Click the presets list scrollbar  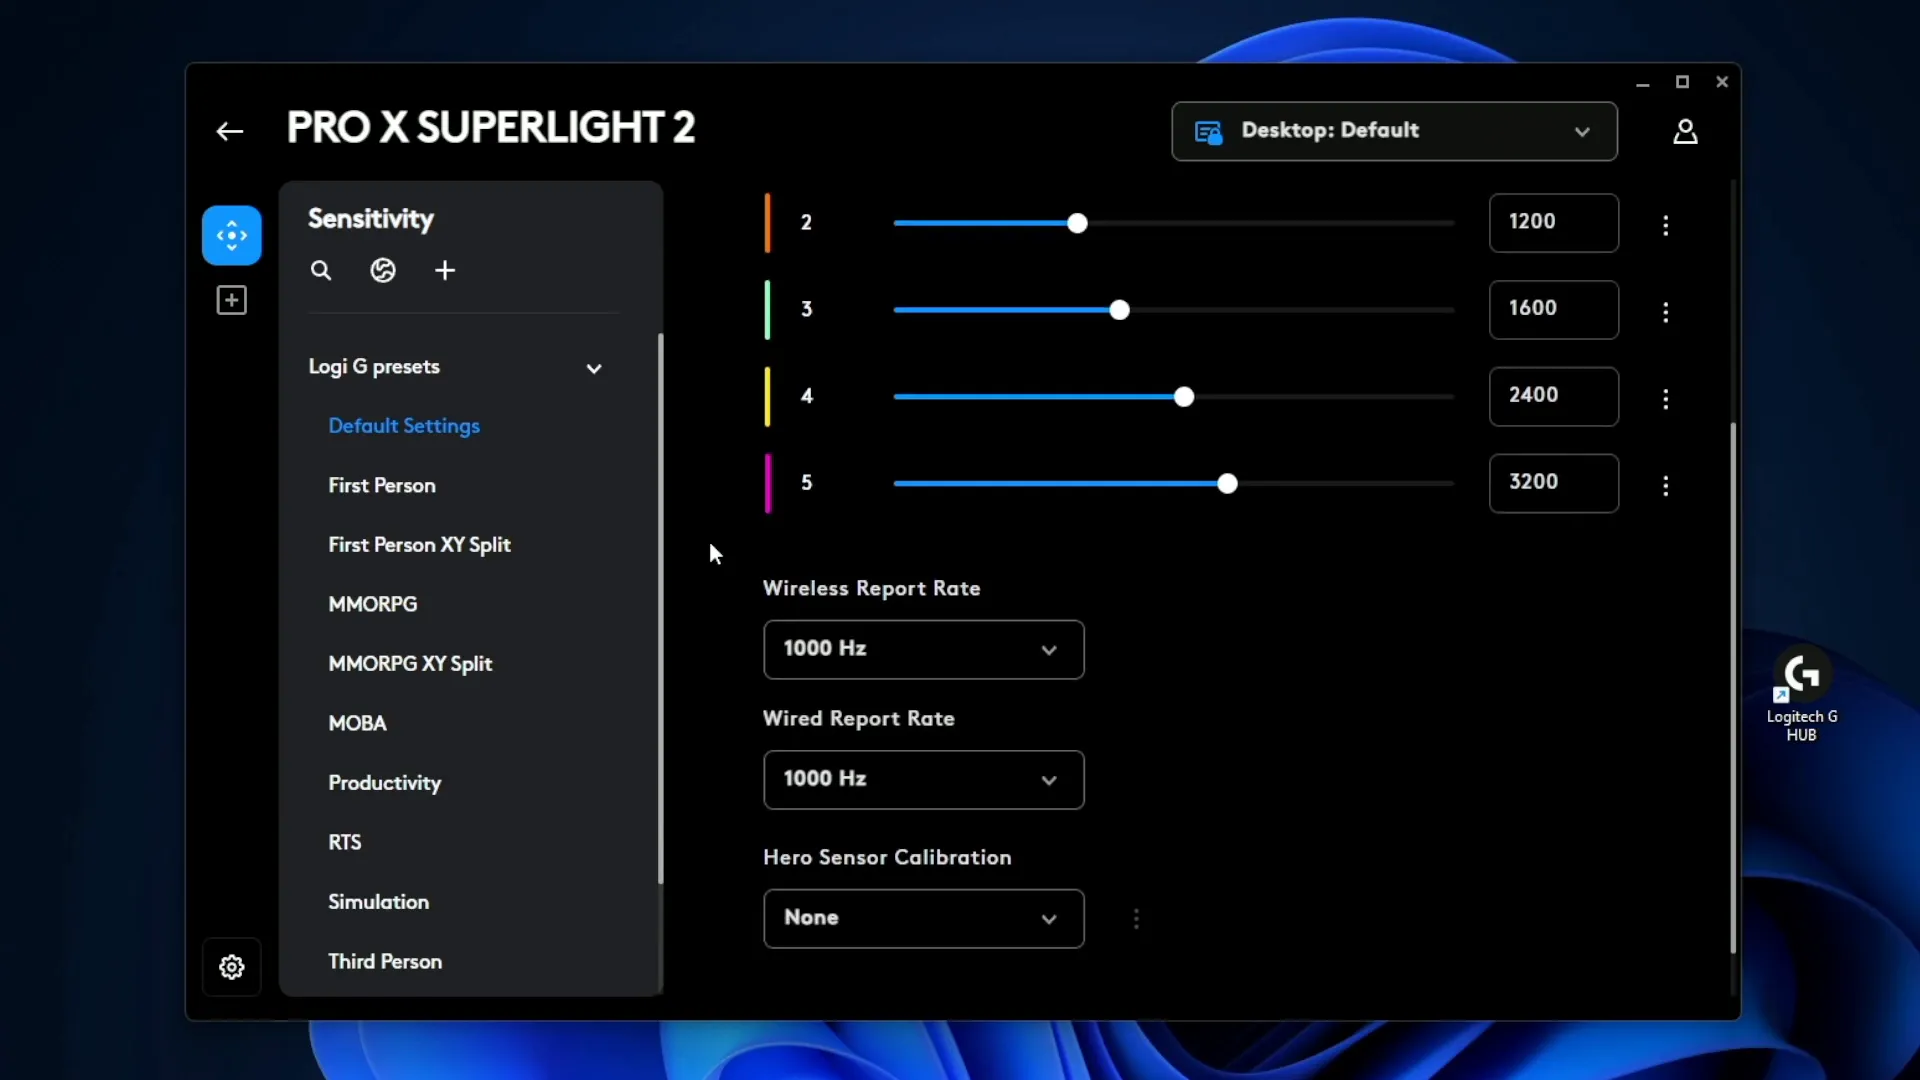(660, 609)
